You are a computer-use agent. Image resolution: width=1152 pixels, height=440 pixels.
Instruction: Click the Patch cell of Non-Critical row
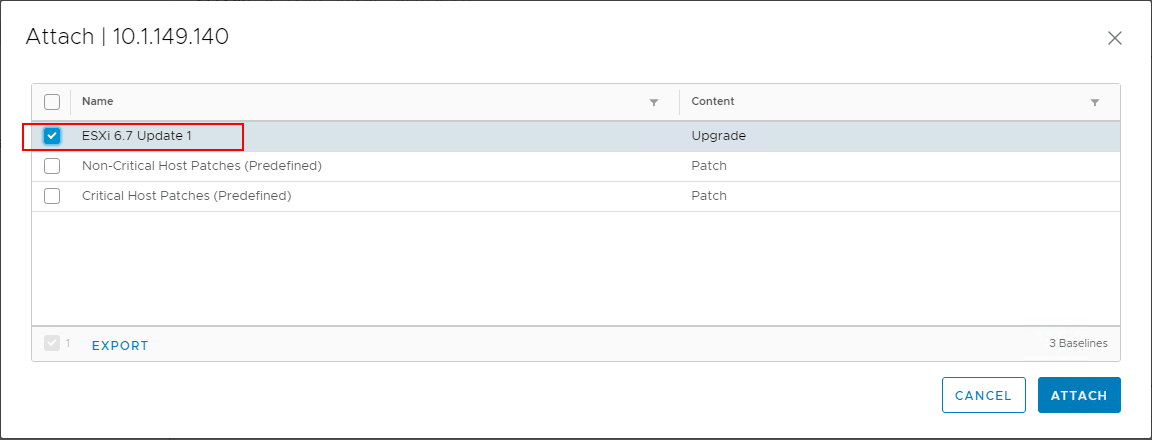coord(709,166)
